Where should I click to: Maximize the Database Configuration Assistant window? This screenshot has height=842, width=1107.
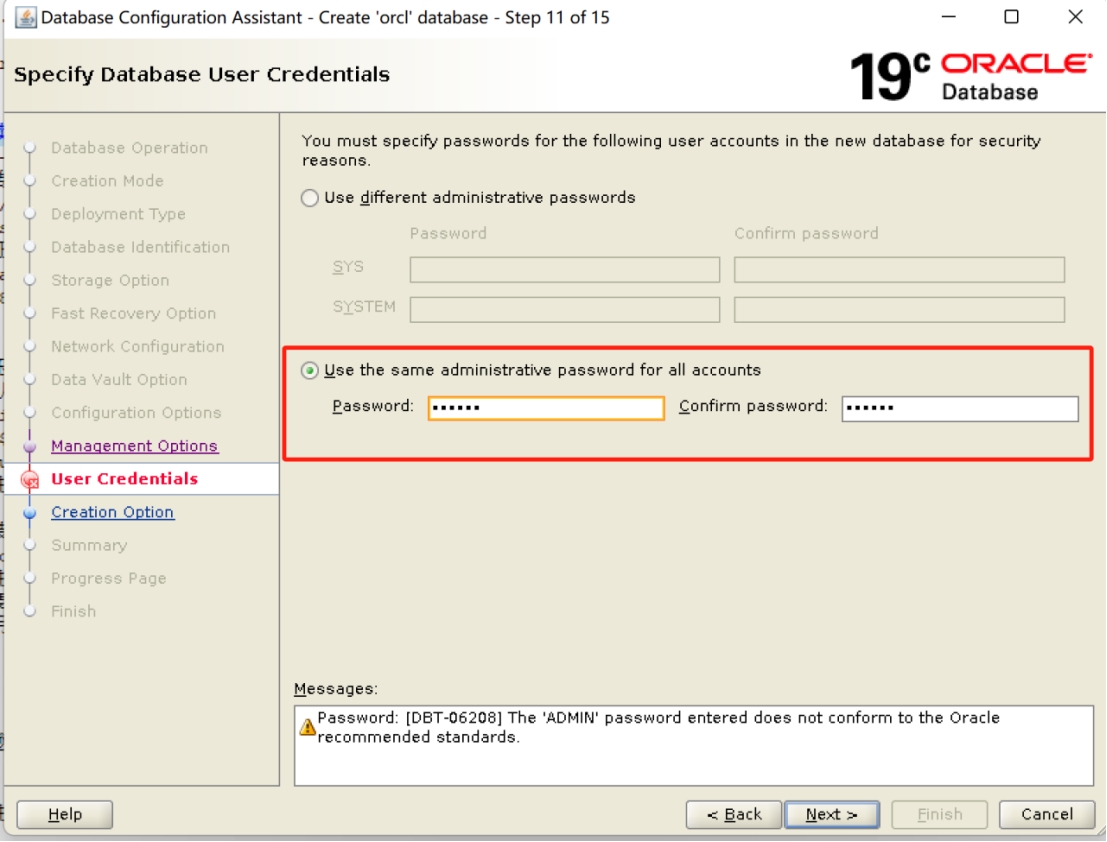(1011, 16)
